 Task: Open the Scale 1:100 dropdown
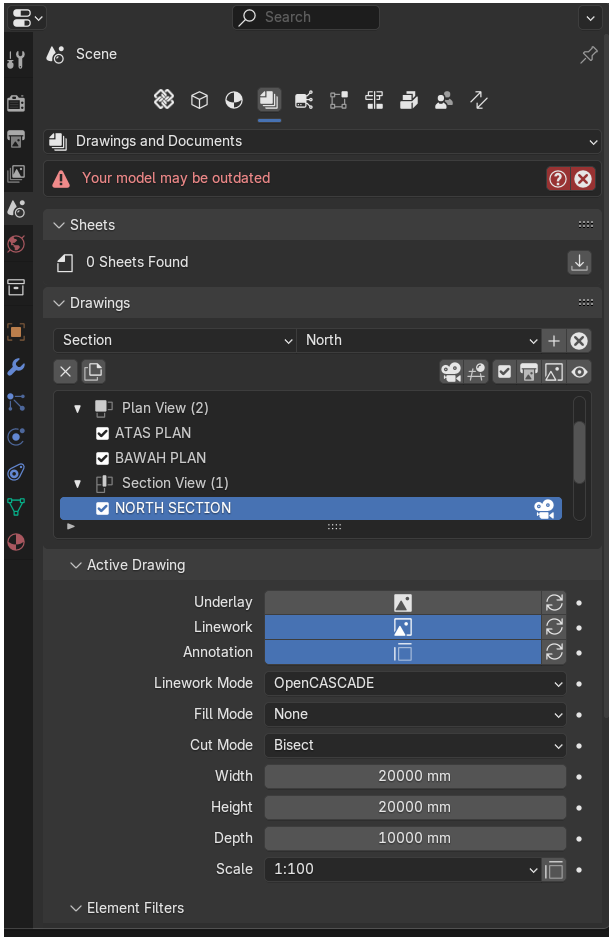coord(403,869)
